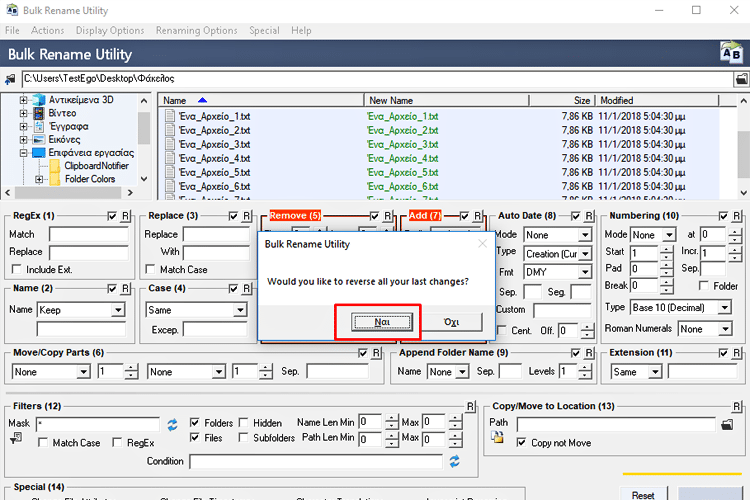Click the copy files icon below Path label

click(x=497, y=437)
